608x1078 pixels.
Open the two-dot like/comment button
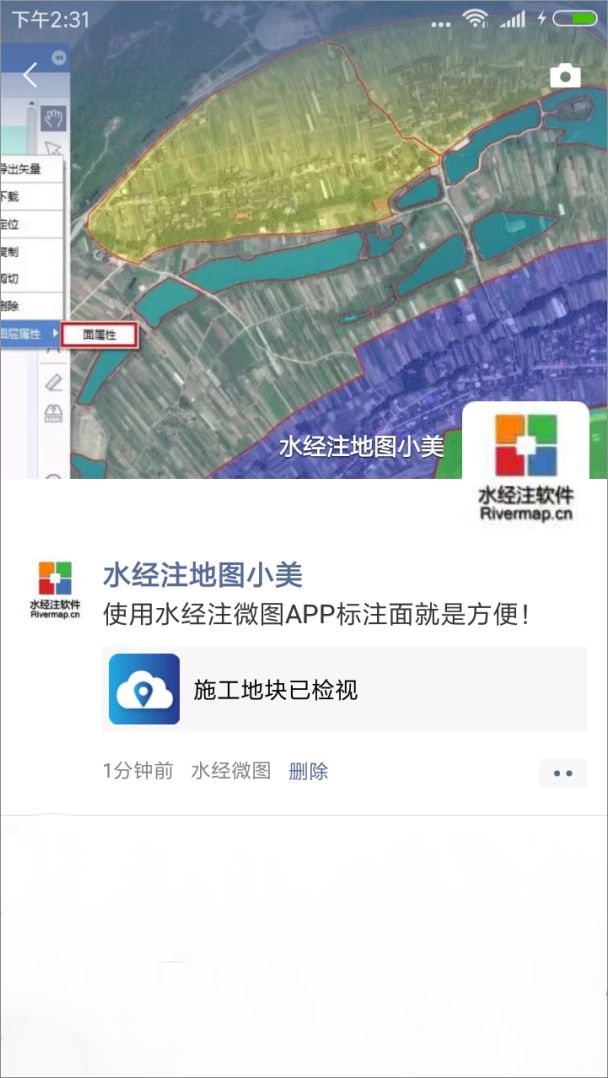[x=563, y=773]
